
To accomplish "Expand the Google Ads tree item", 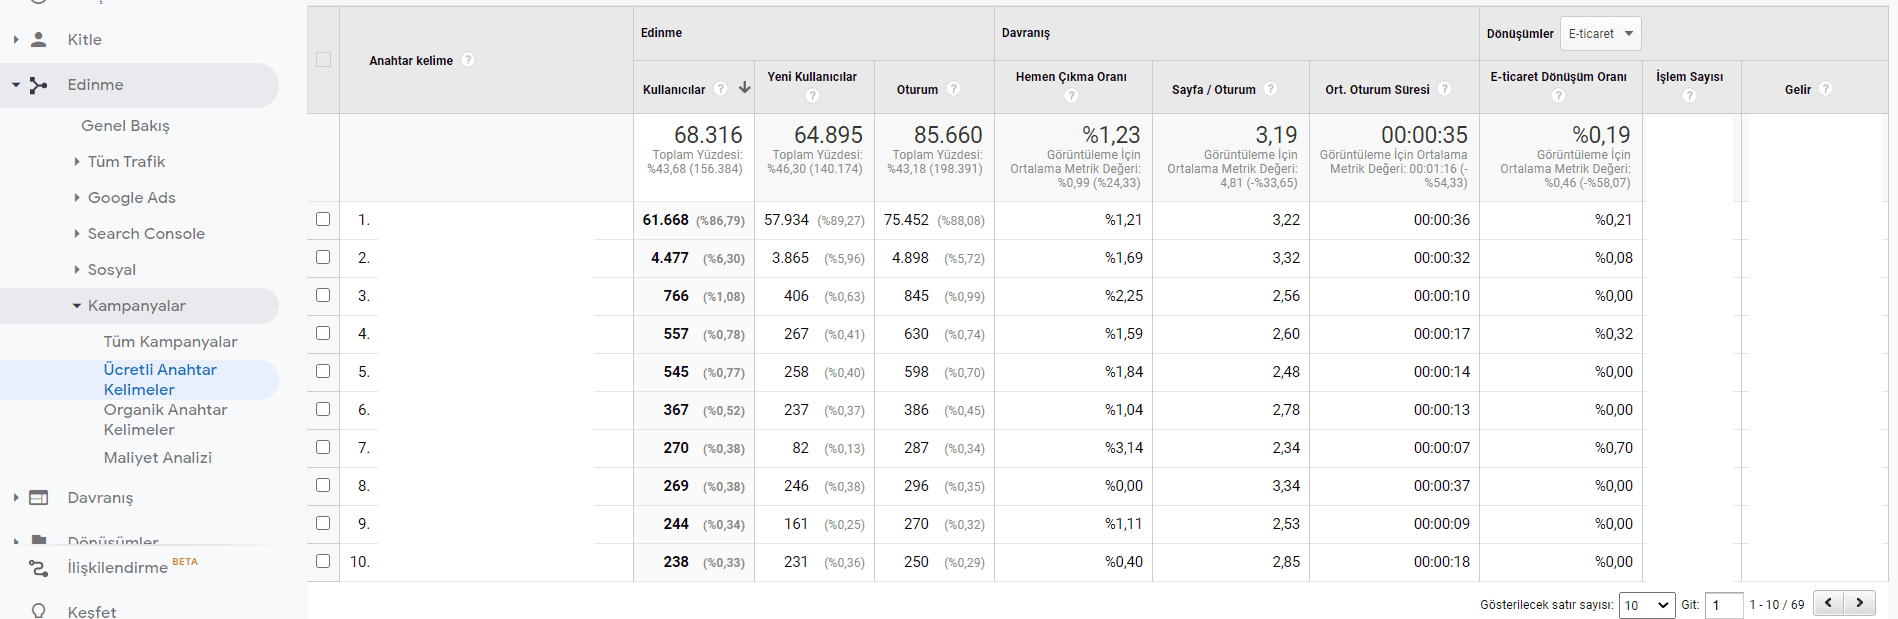I will pos(77,198).
